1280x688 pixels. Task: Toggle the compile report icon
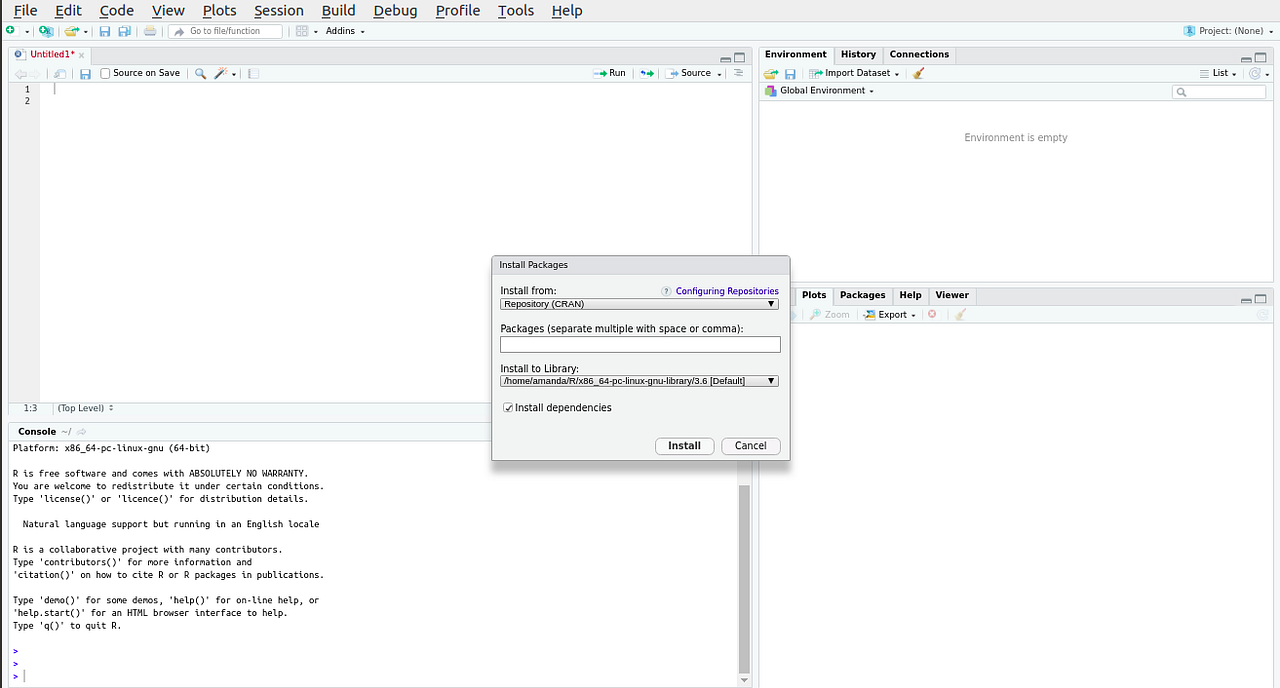point(252,73)
